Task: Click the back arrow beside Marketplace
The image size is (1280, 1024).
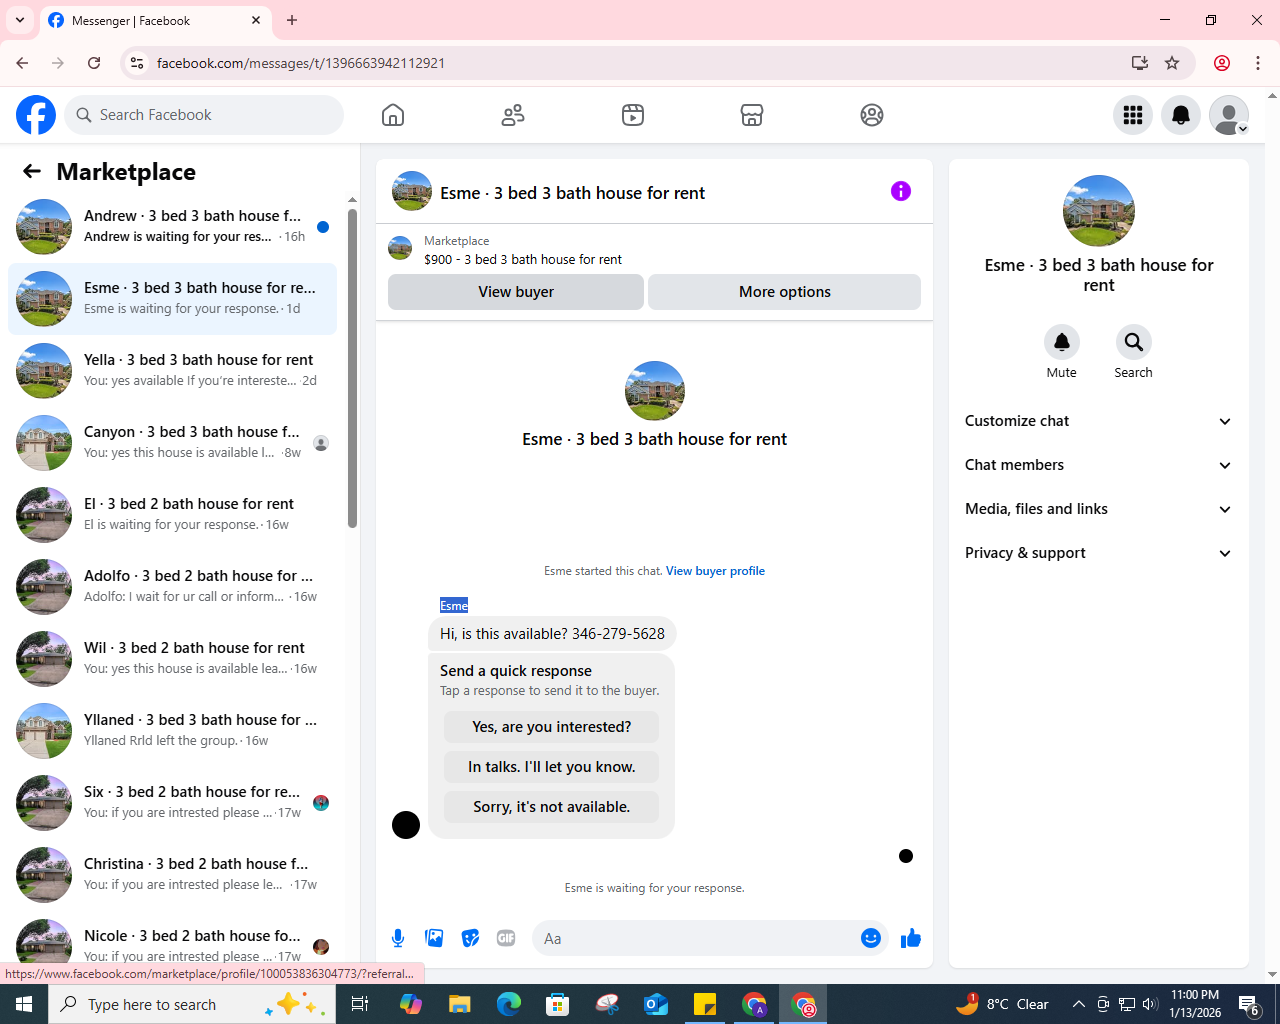Action: tap(32, 171)
